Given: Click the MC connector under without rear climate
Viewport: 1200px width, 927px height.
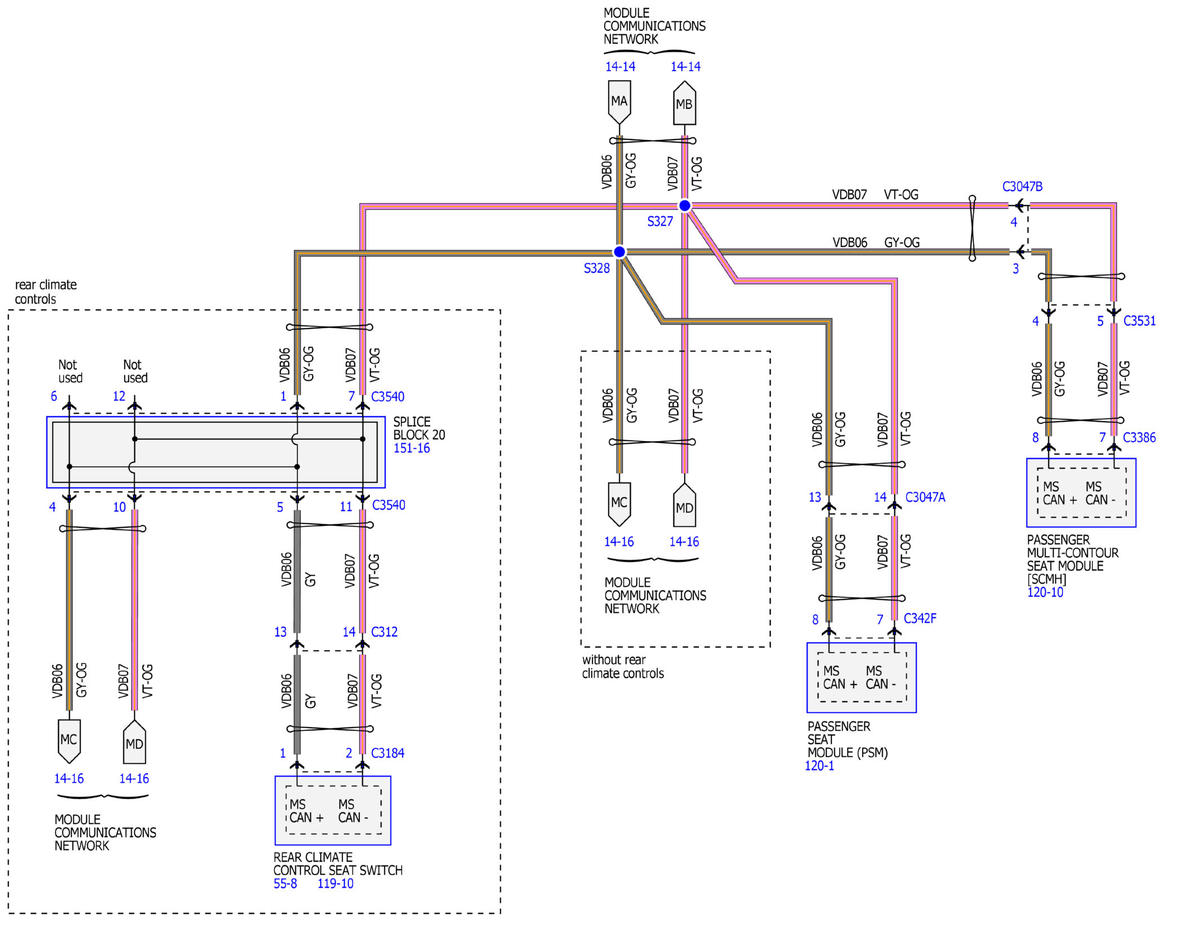Looking at the screenshot, I should (x=619, y=505).
